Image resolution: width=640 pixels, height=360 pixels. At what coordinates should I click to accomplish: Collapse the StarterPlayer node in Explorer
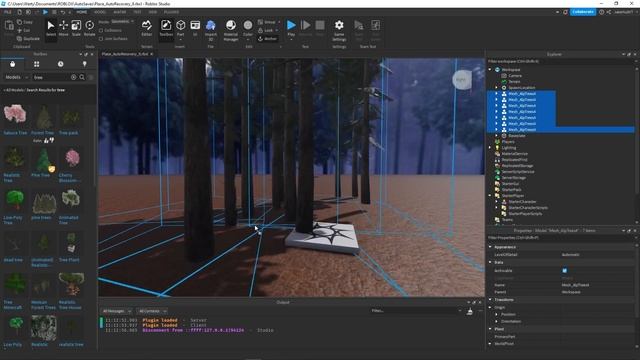(490, 196)
